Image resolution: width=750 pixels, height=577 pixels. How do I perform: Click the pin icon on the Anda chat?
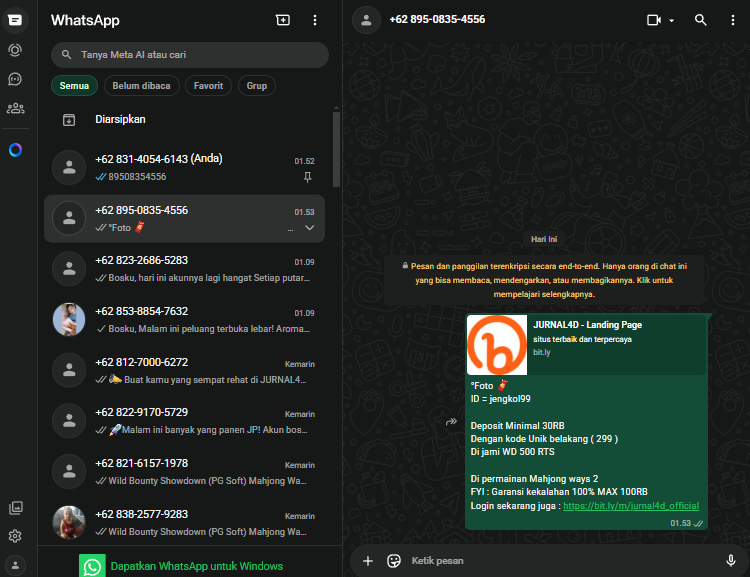coord(308,177)
